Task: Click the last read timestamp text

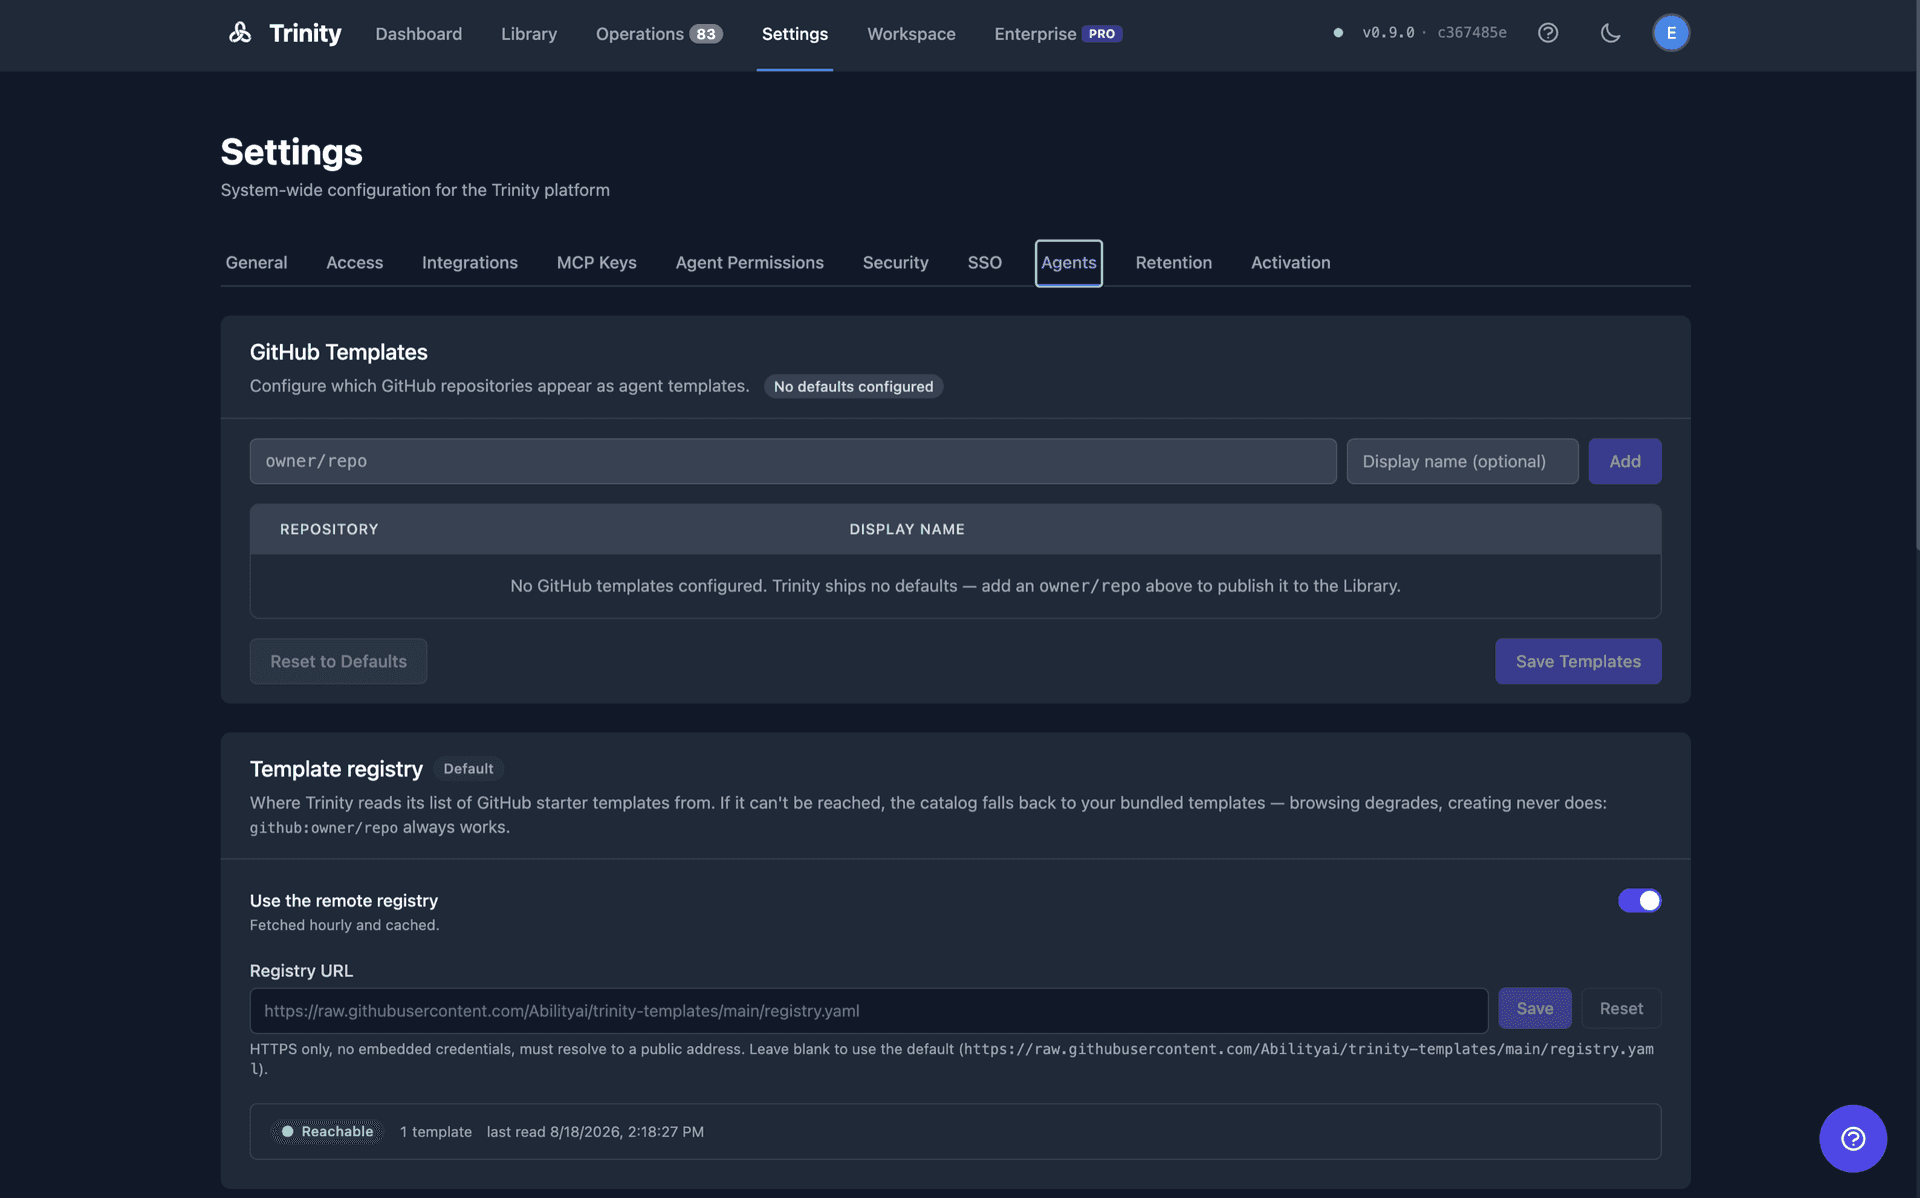Action: coord(595,1131)
